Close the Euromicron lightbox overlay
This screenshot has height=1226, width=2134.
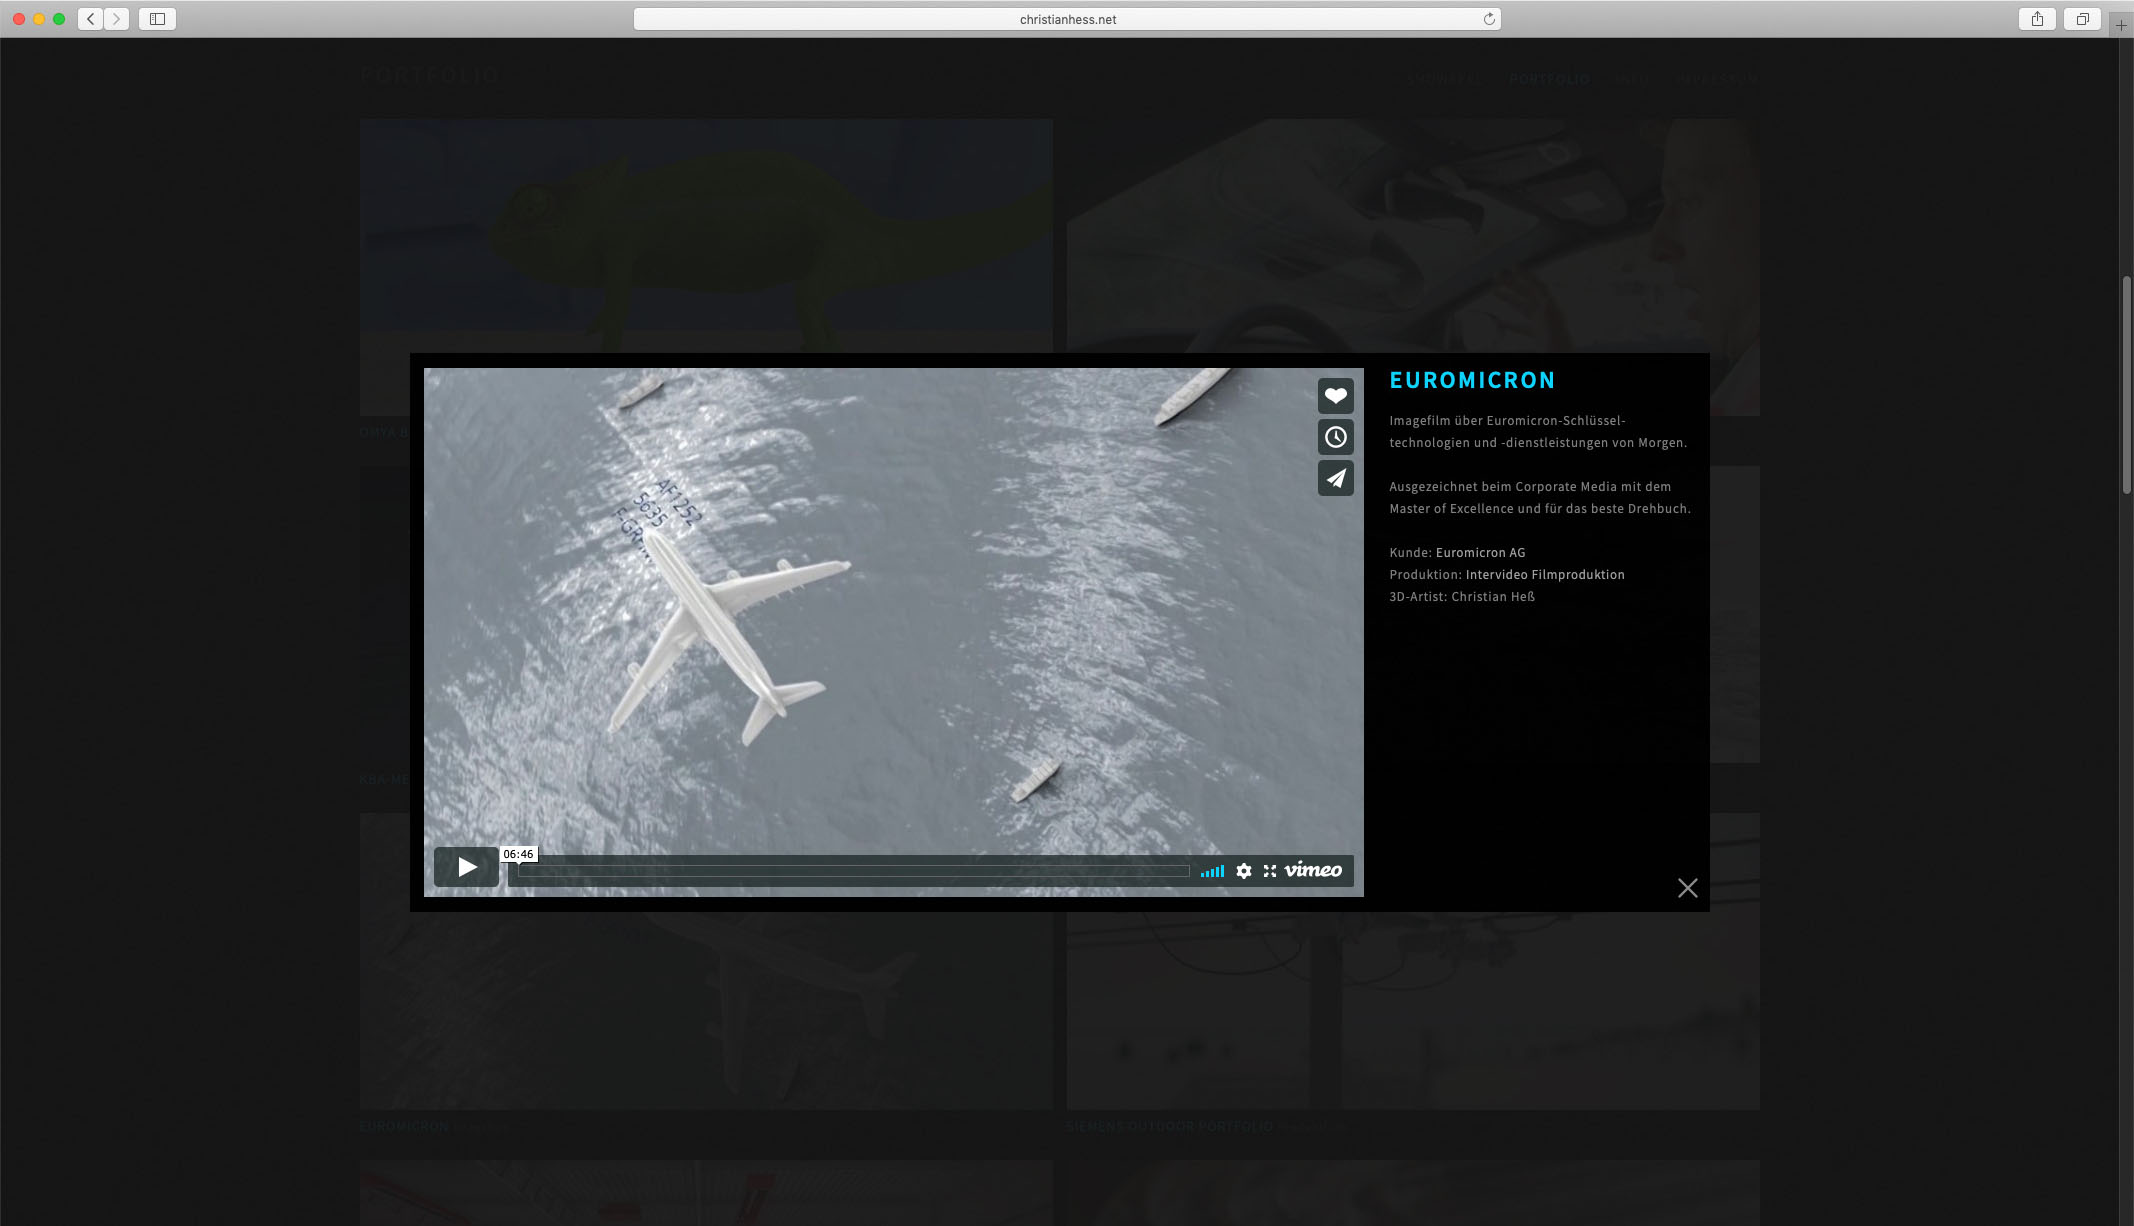pos(1687,888)
